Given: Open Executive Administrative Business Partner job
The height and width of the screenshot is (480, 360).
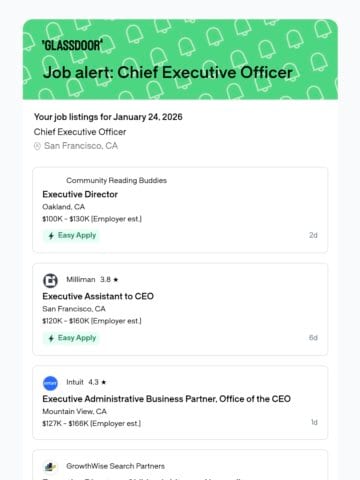Looking at the screenshot, I should 167,399.
